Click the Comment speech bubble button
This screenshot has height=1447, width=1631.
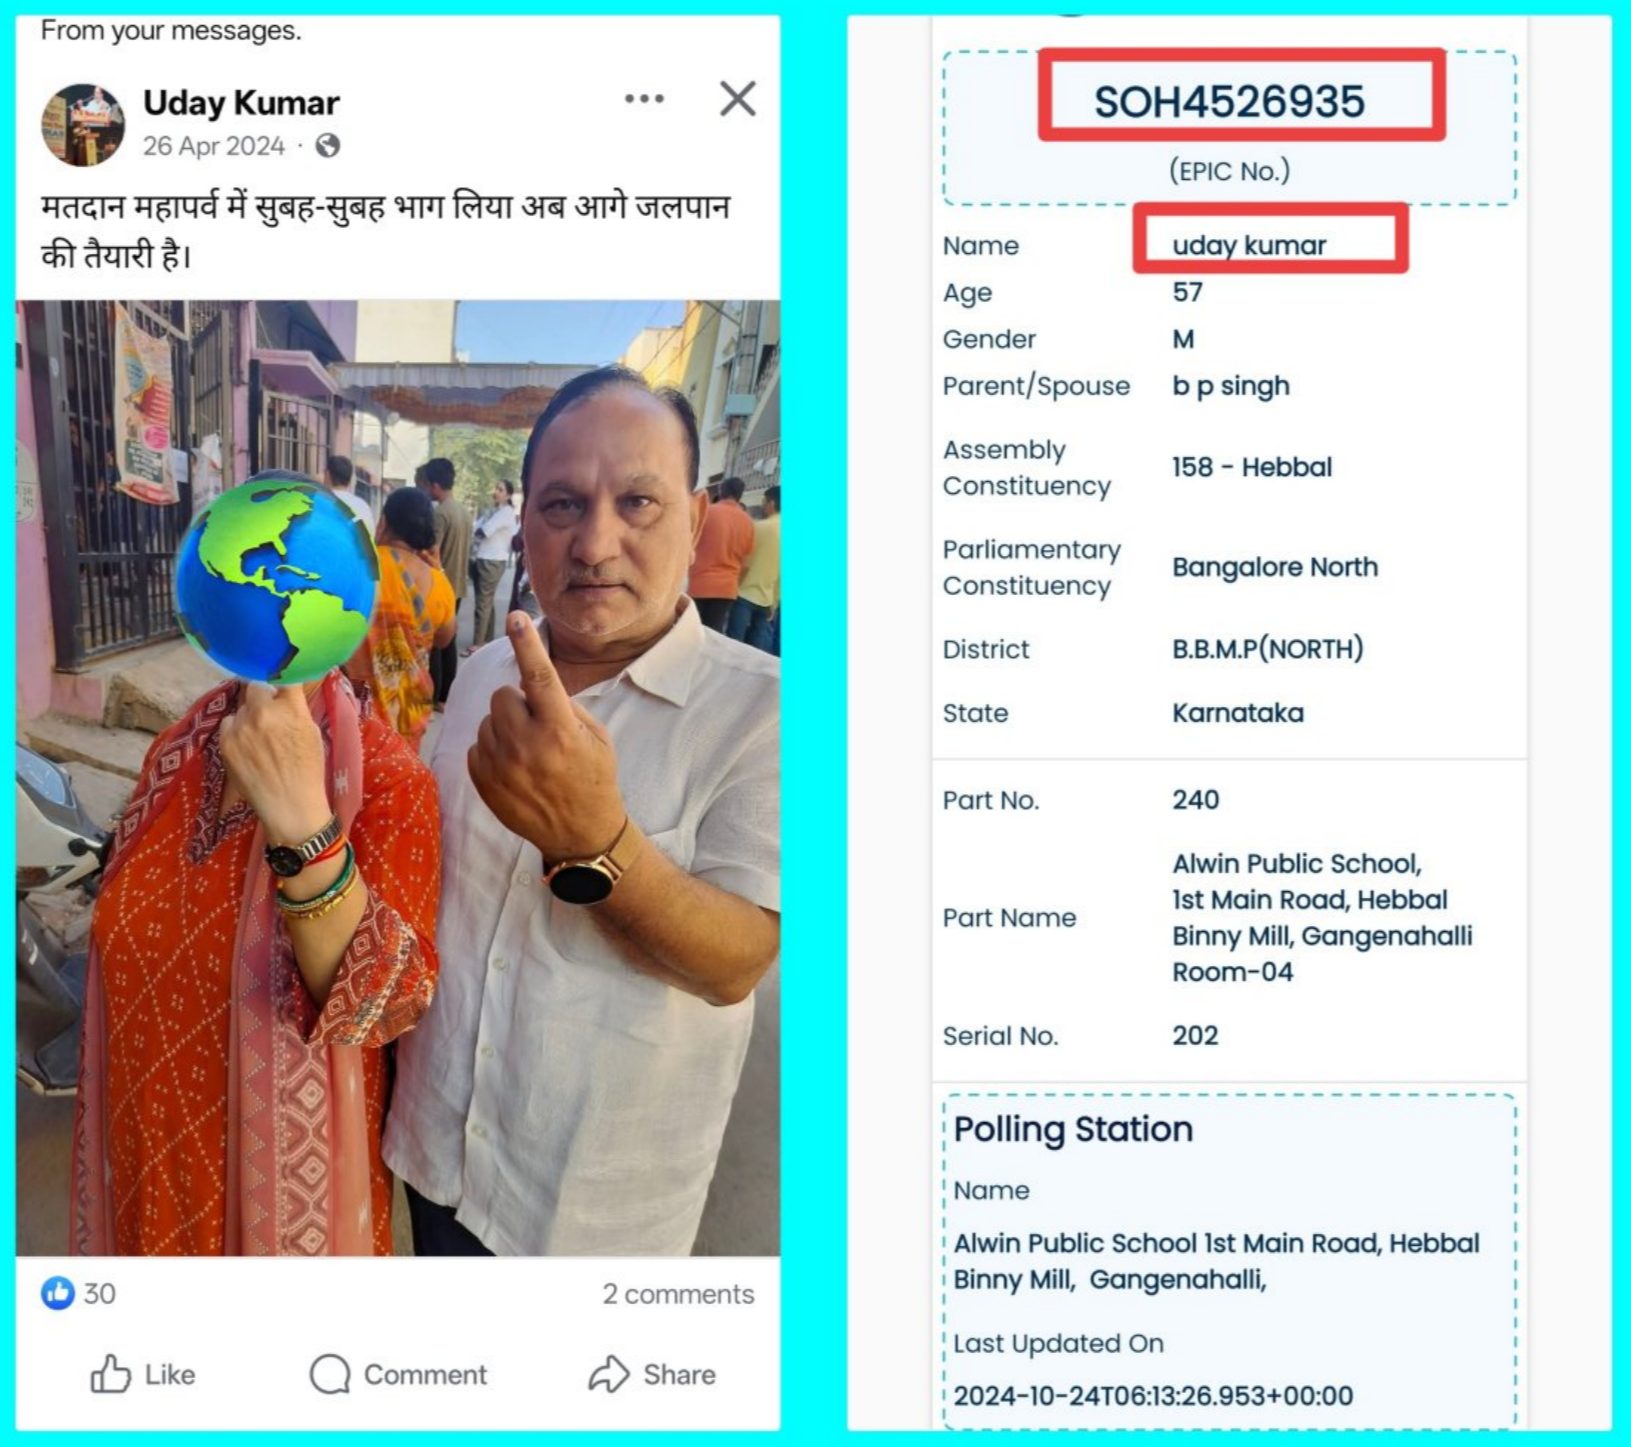pos(398,1375)
